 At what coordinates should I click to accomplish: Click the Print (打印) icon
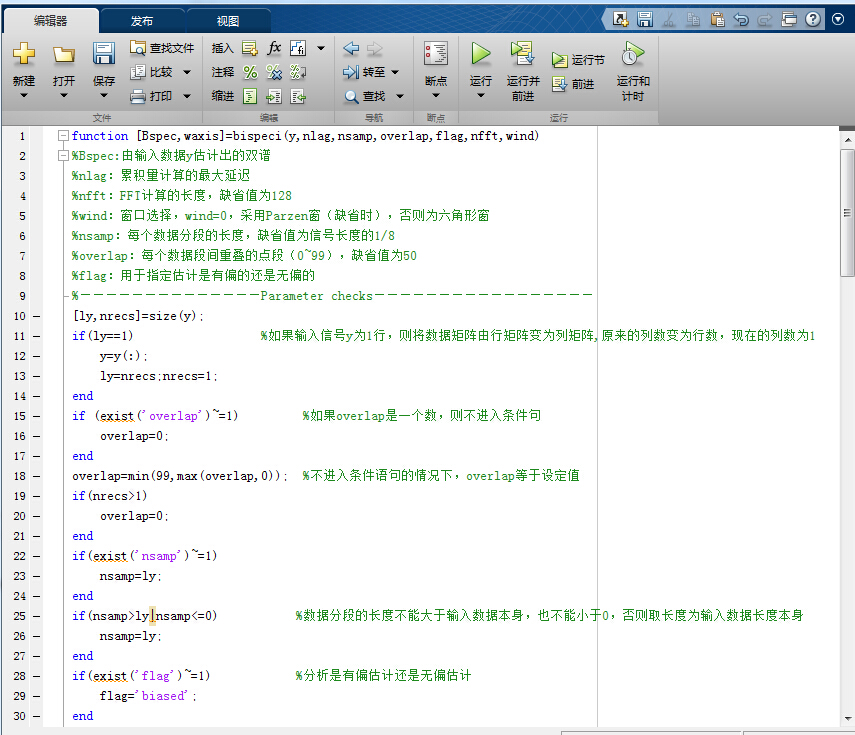coord(138,97)
